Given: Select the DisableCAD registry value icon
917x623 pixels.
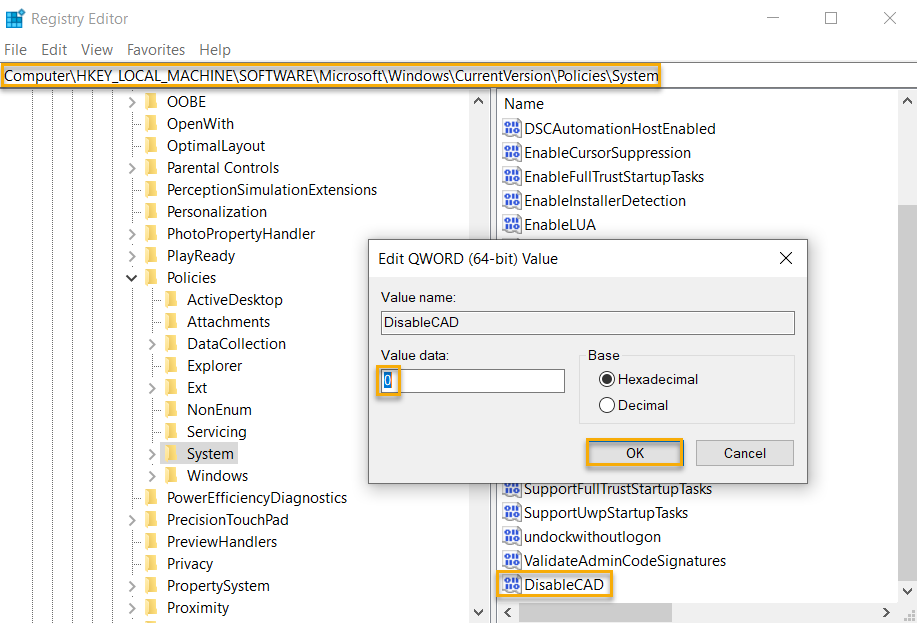Looking at the screenshot, I should (511, 583).
